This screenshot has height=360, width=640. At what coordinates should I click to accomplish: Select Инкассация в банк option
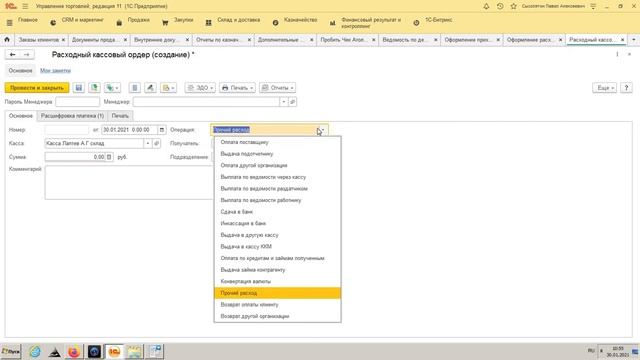point(278,224)
